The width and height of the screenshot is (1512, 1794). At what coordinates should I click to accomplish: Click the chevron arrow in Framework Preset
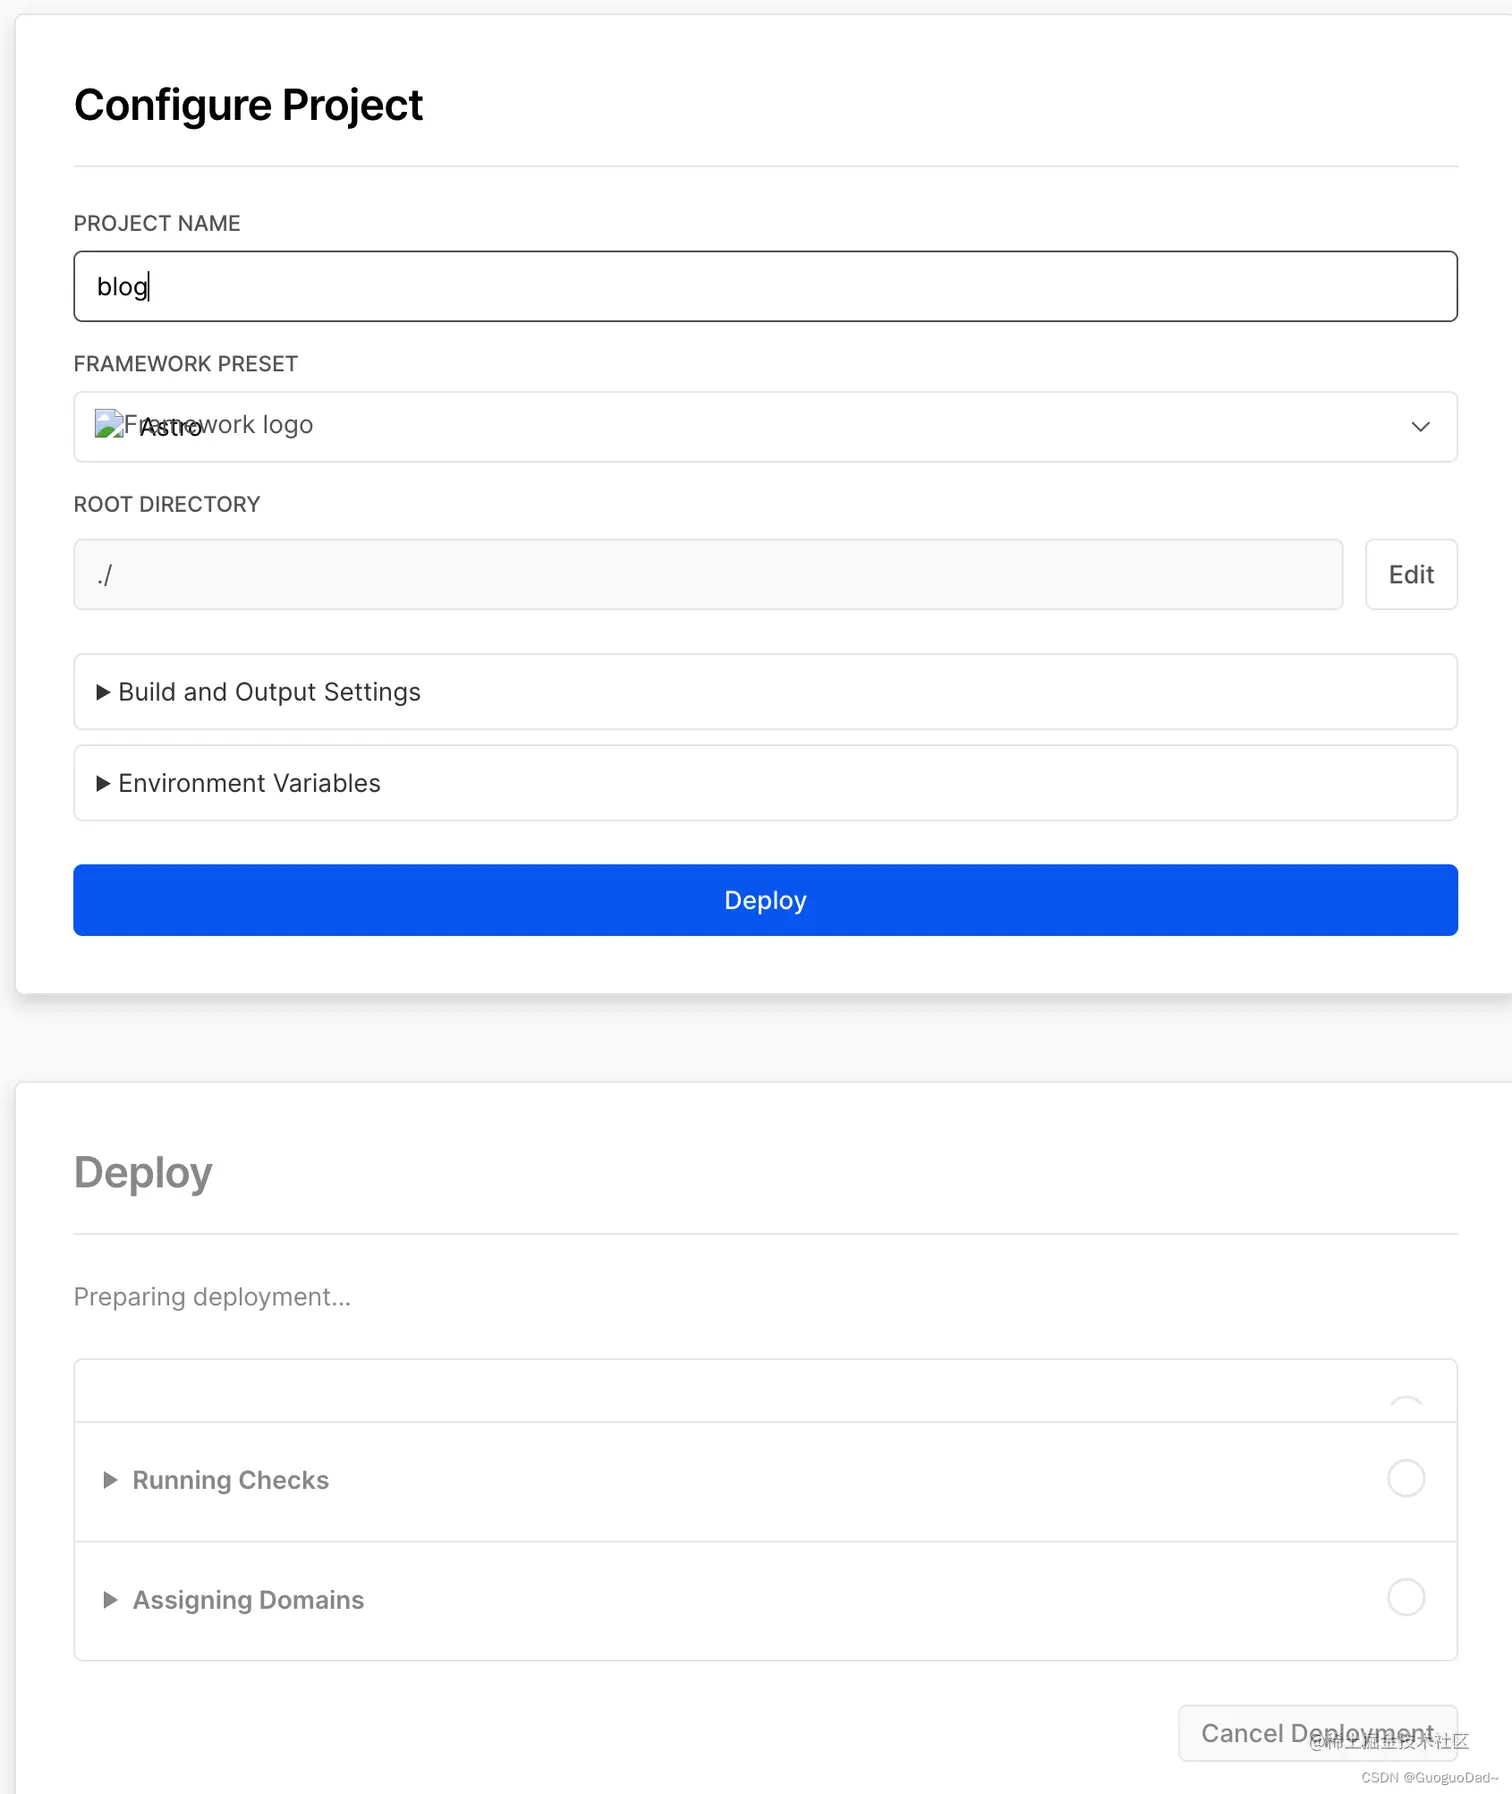[x=1420, y=427]
